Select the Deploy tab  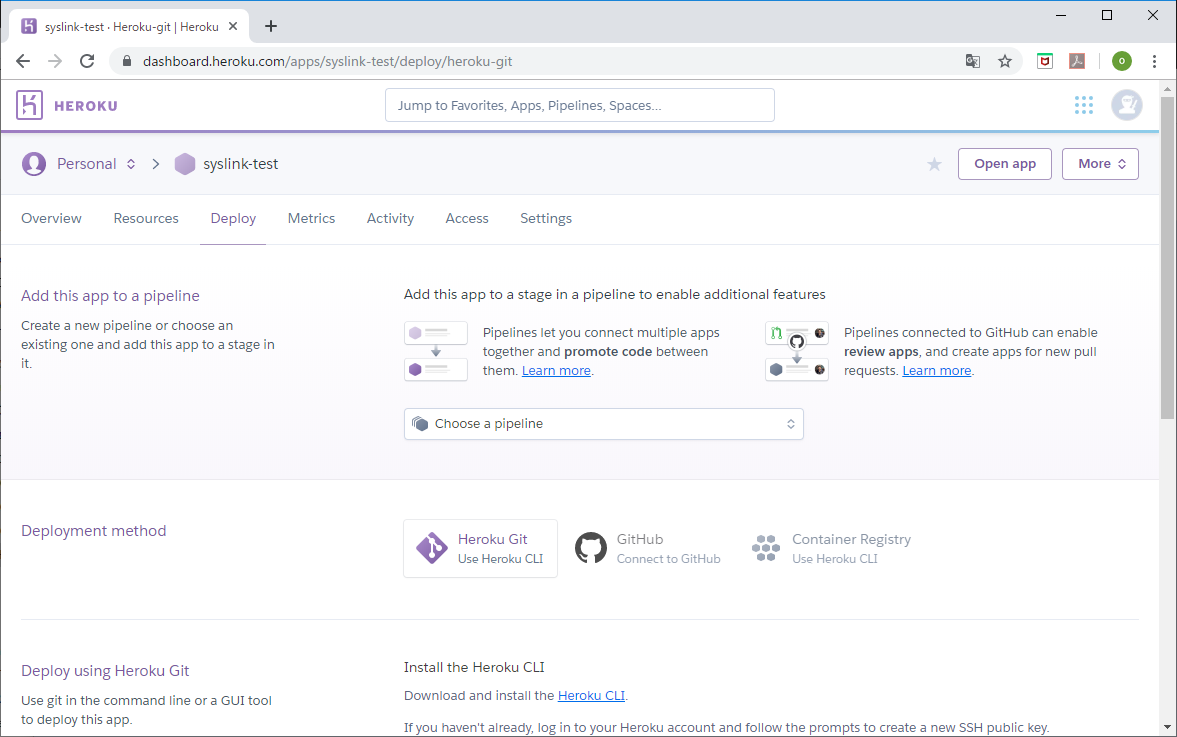tap(233, 218)
